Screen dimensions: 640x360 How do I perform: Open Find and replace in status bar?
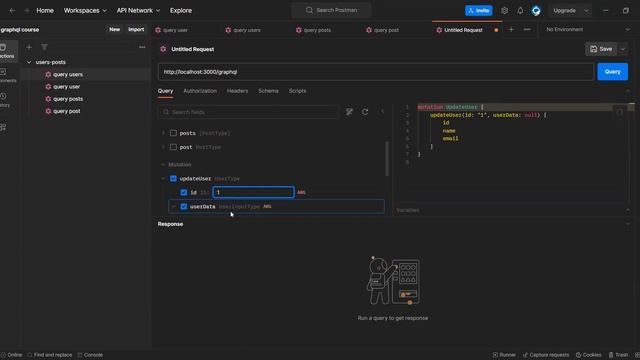pos(49,355)
